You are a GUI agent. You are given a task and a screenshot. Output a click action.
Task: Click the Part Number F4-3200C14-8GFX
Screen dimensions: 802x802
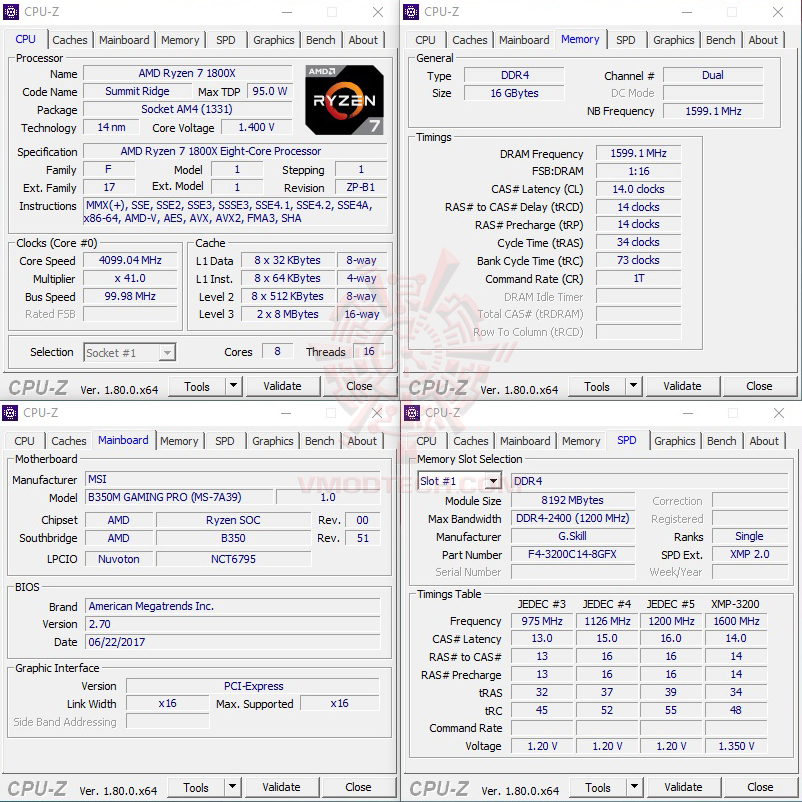pyautogui.click(x=572, y=554)
